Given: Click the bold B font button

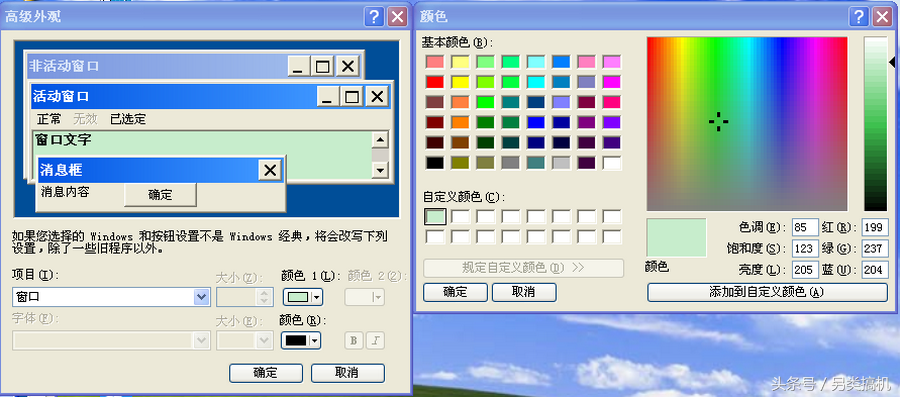Looking at the screenshot, I should click(354, 340).
